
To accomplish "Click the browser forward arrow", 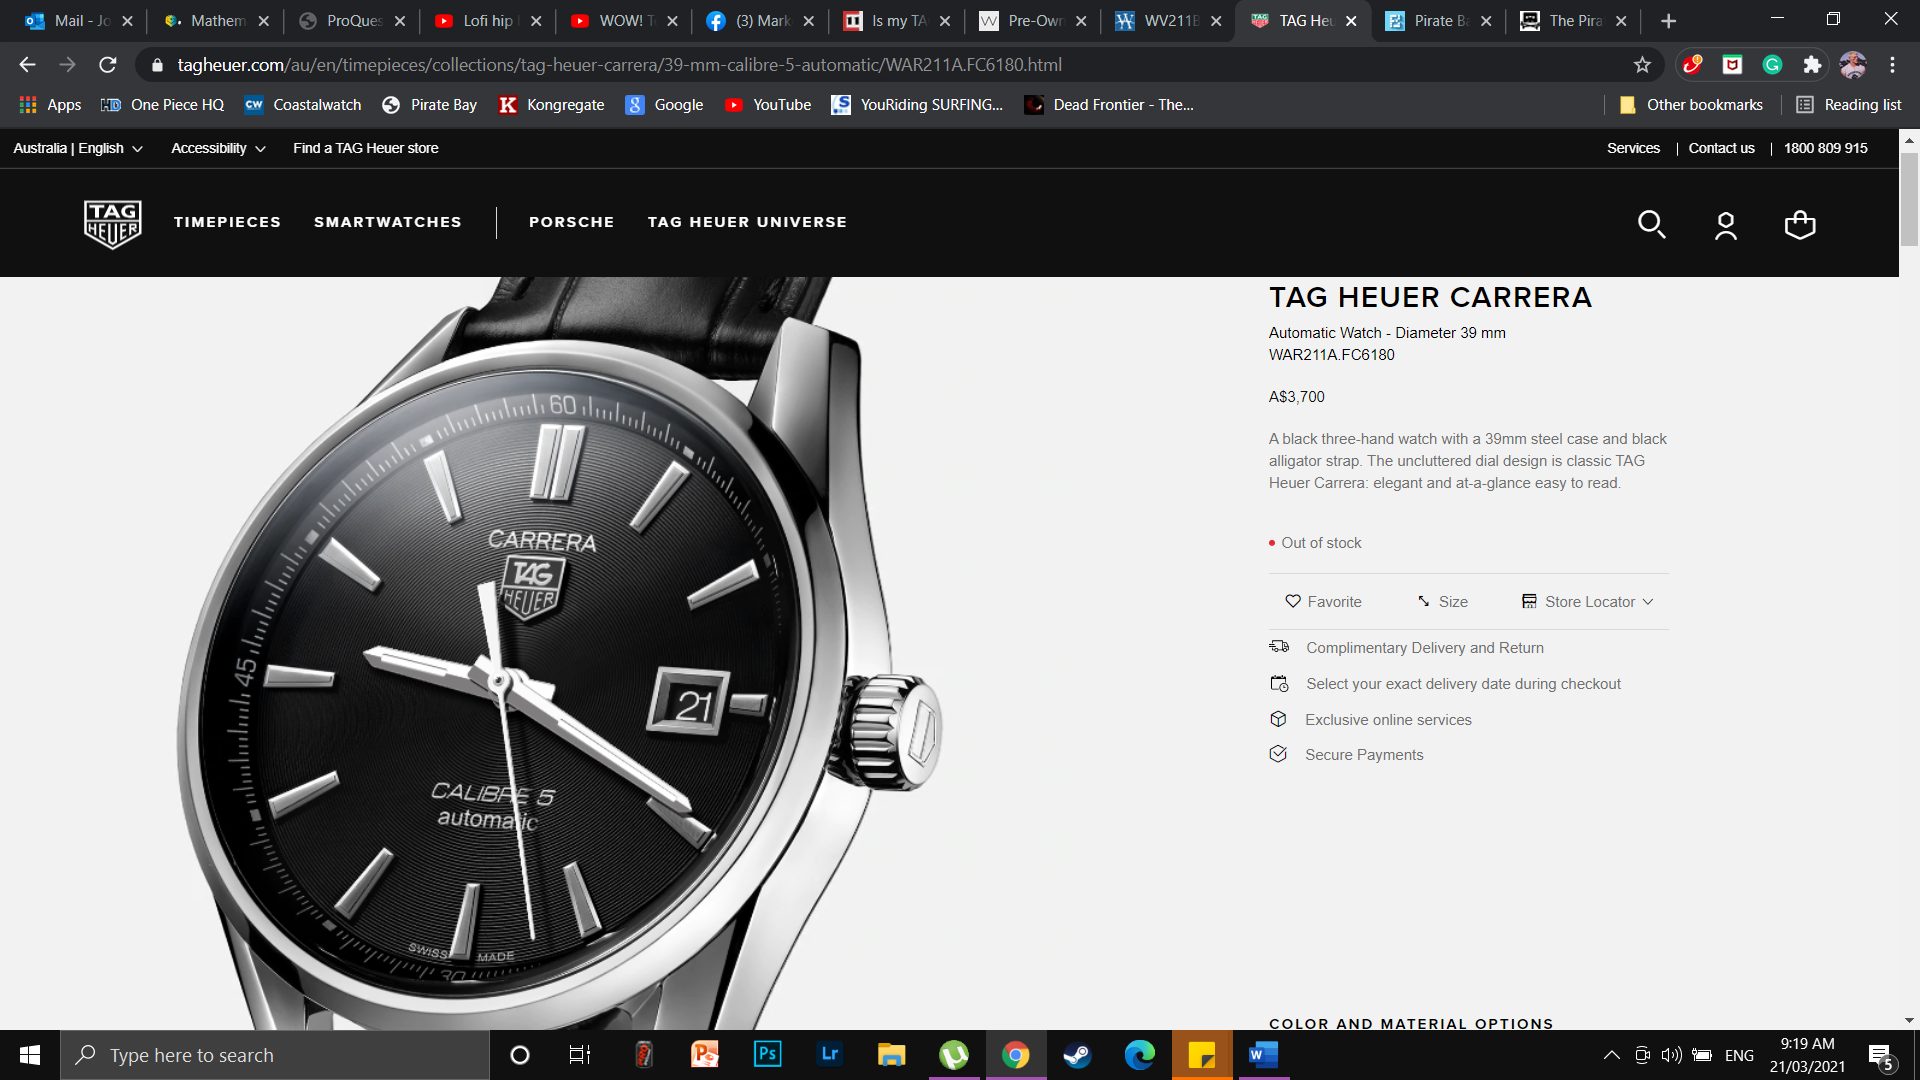I will pyautogui.click(x=67, y=65).
